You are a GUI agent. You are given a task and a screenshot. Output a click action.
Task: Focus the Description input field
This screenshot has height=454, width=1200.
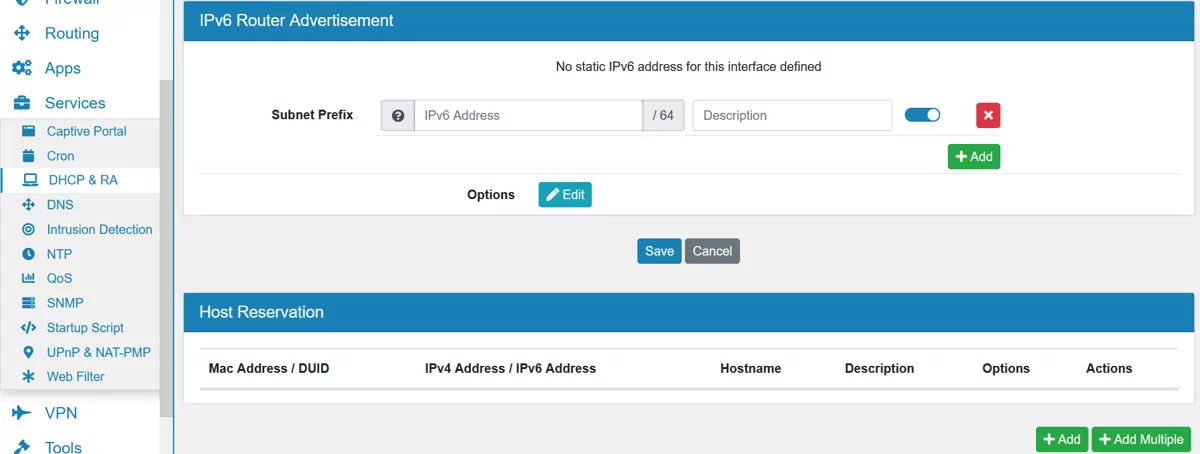792,116
